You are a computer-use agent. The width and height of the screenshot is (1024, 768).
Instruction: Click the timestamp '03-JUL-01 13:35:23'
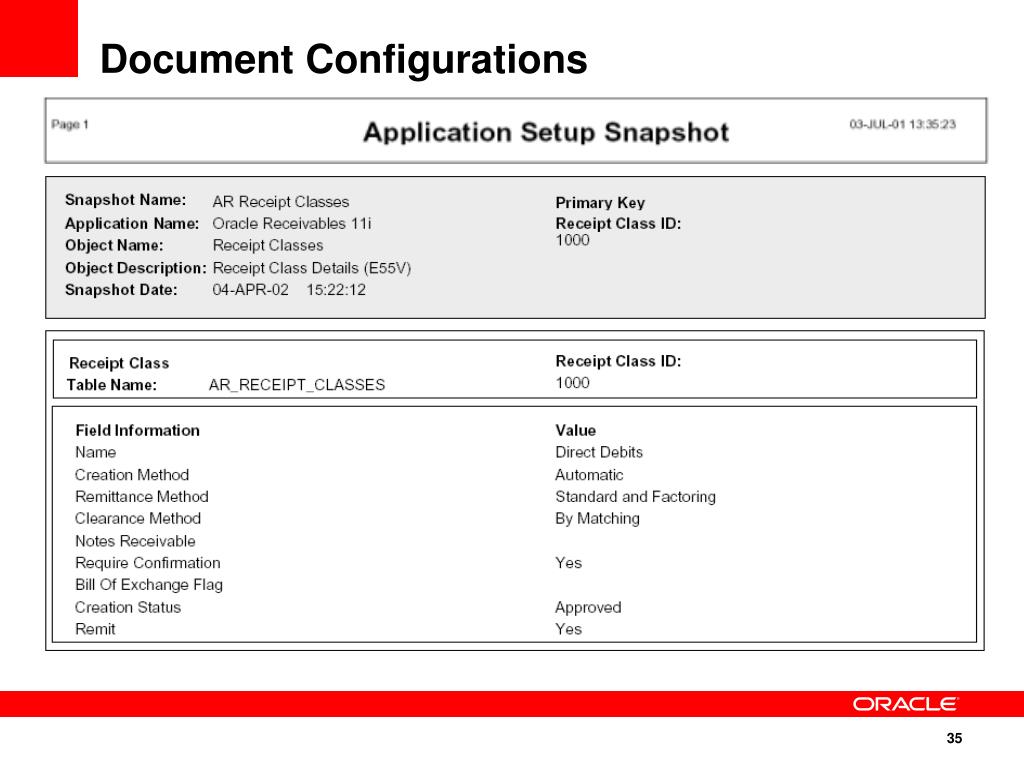point(903,124)
